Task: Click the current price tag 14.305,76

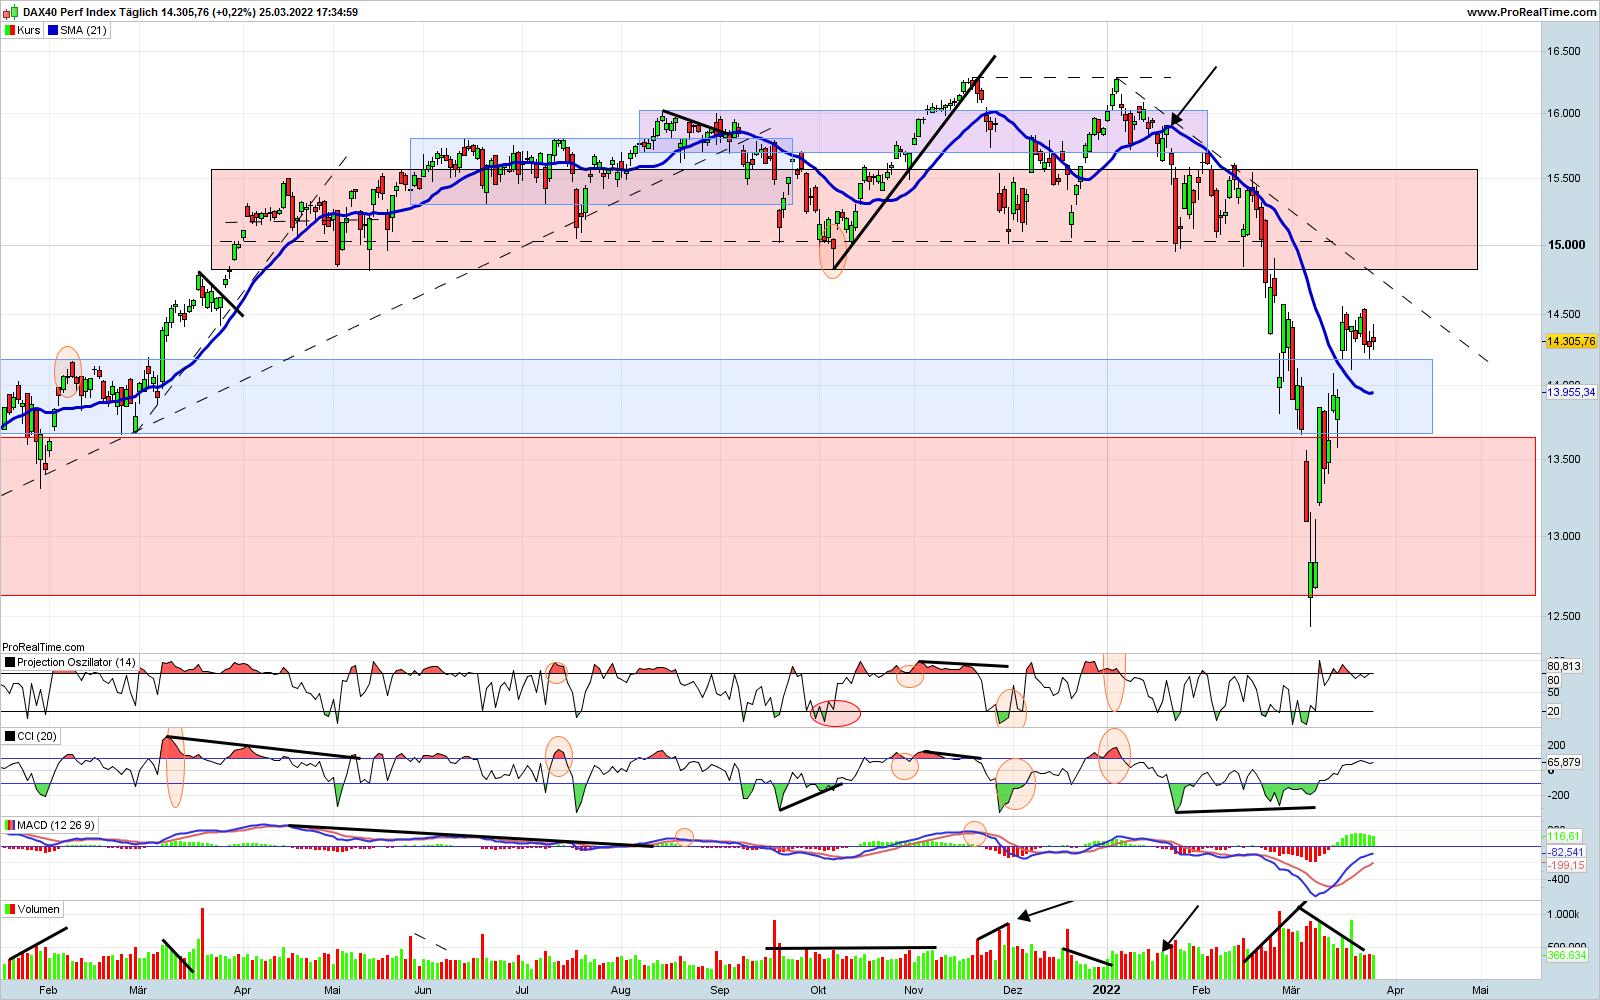Action: coord(1571,341)
